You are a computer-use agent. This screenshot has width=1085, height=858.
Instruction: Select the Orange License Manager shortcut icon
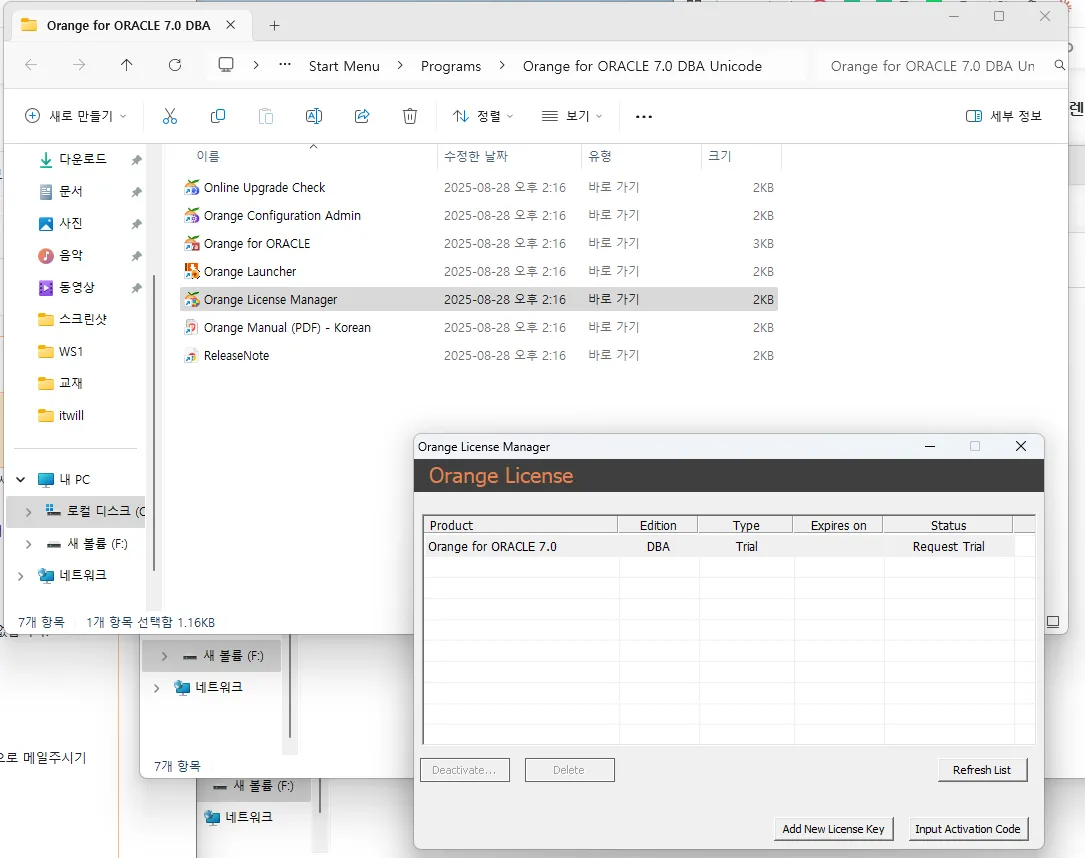click(x=192, y=300)
